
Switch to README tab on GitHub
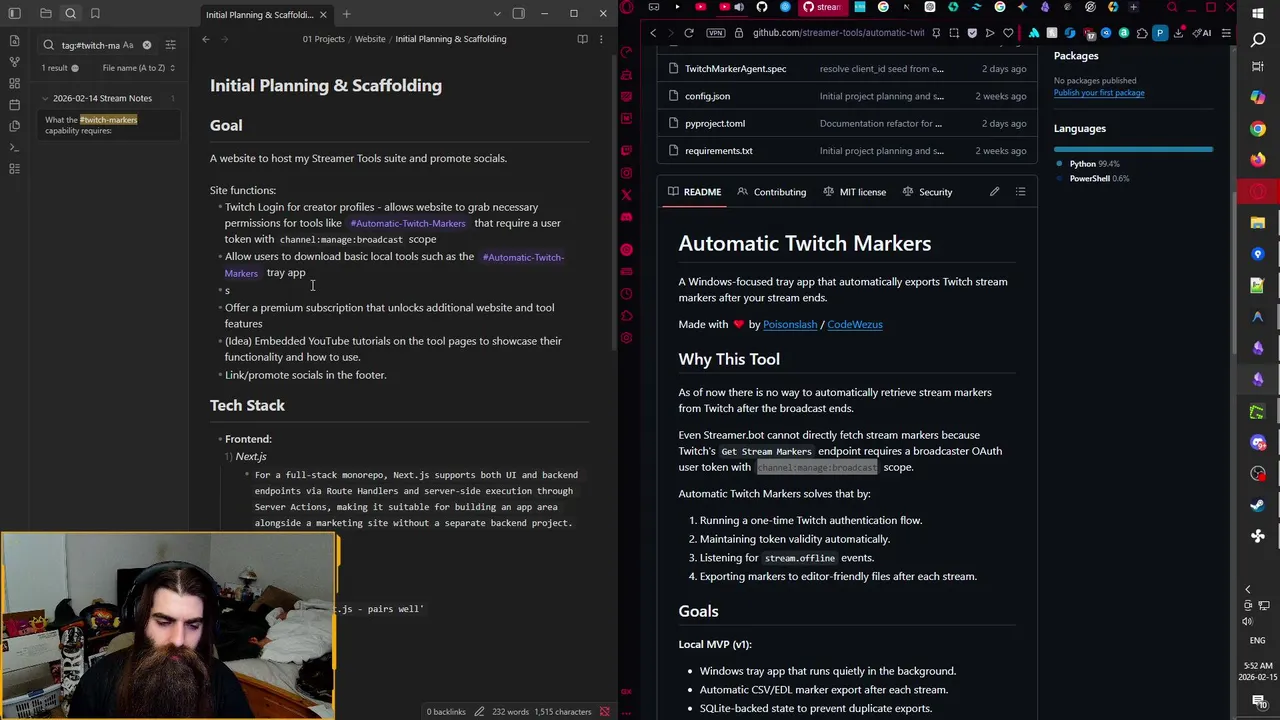click(x=694, y=192)
